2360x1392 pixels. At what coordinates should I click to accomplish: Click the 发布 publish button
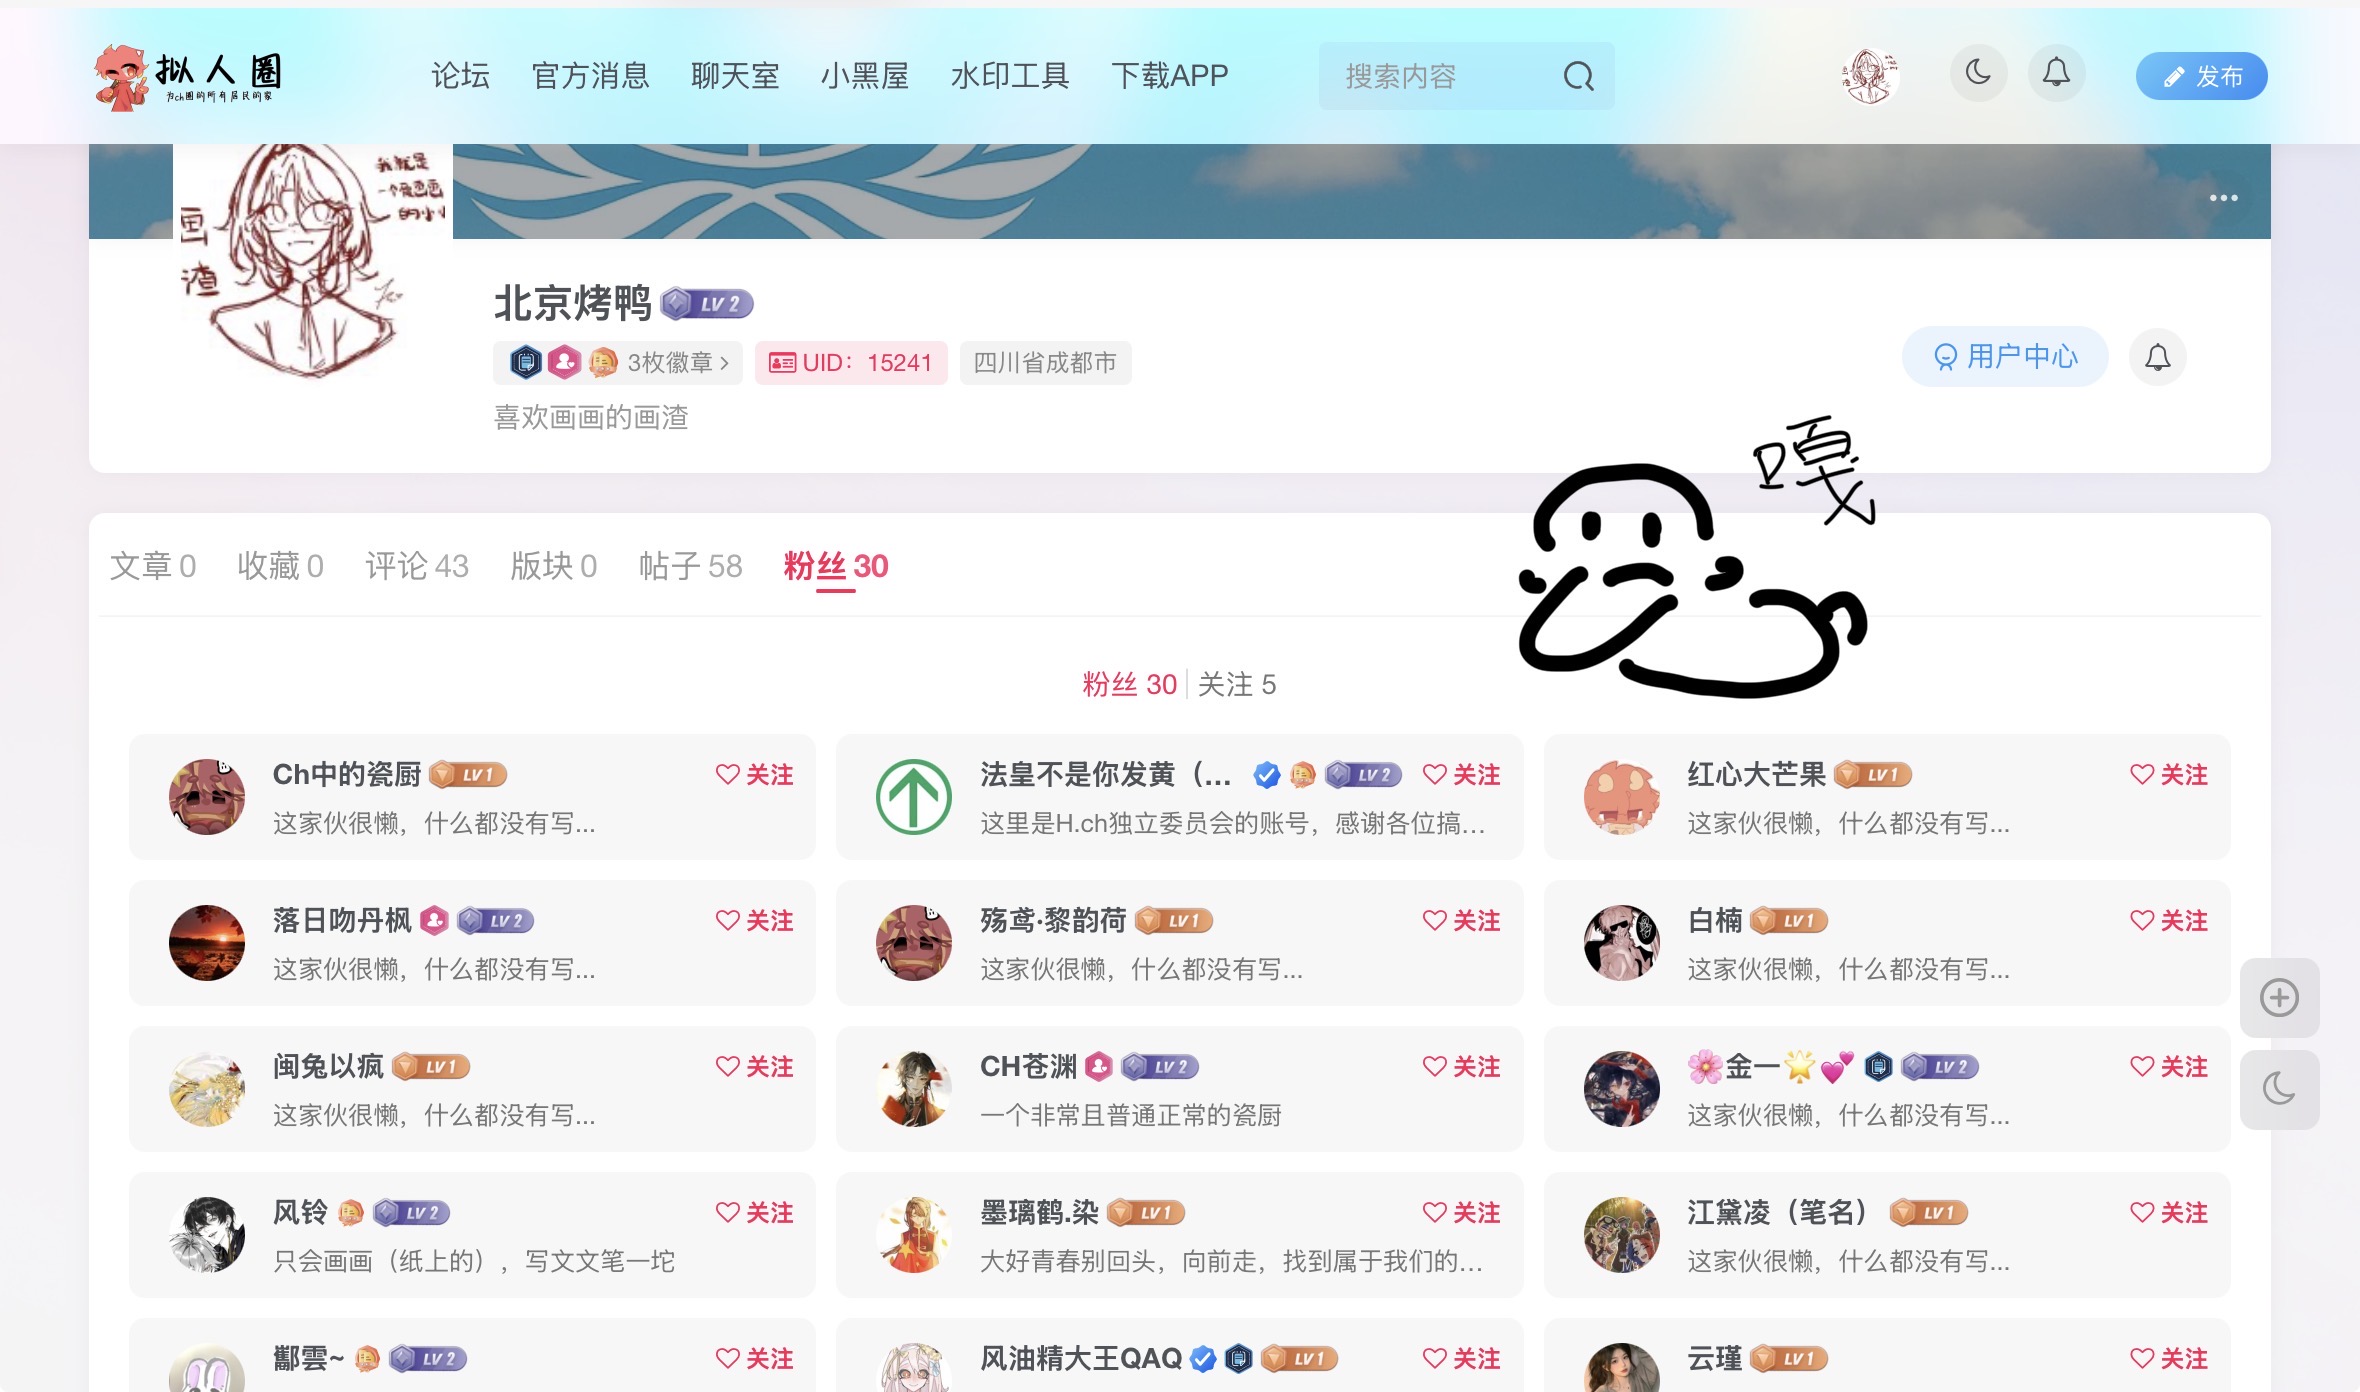(2201, 74)
